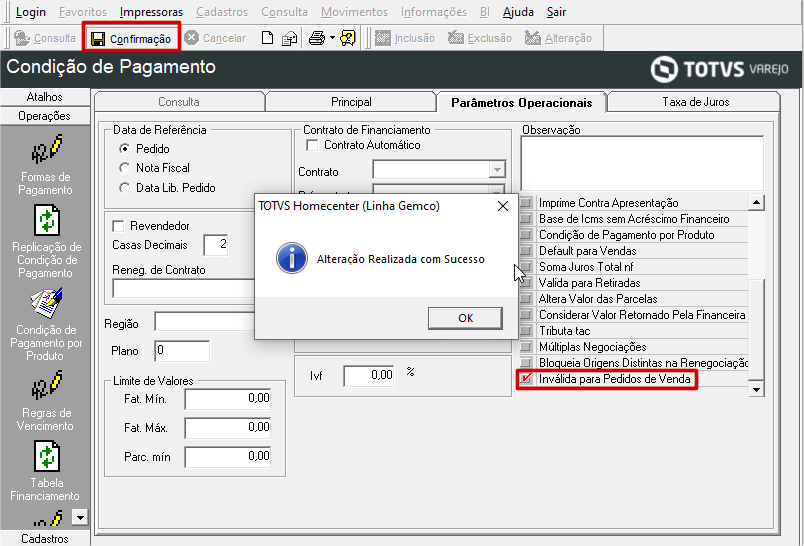Open the printer dropdown arrow
Image resolution: width=804 pixels, height=546 pixels.
pyautogui.click(x=332, y=38)
